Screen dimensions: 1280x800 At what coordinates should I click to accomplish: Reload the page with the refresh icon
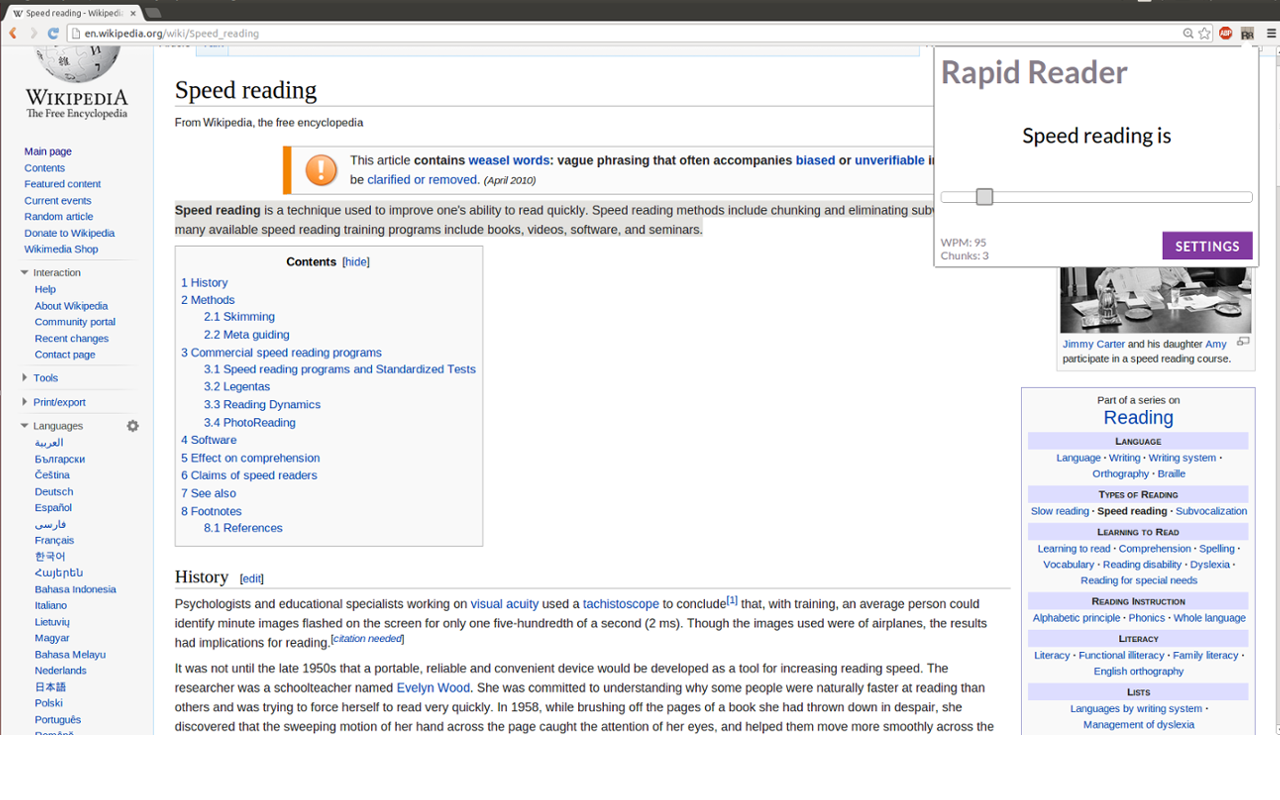click(x=53, y=33)
